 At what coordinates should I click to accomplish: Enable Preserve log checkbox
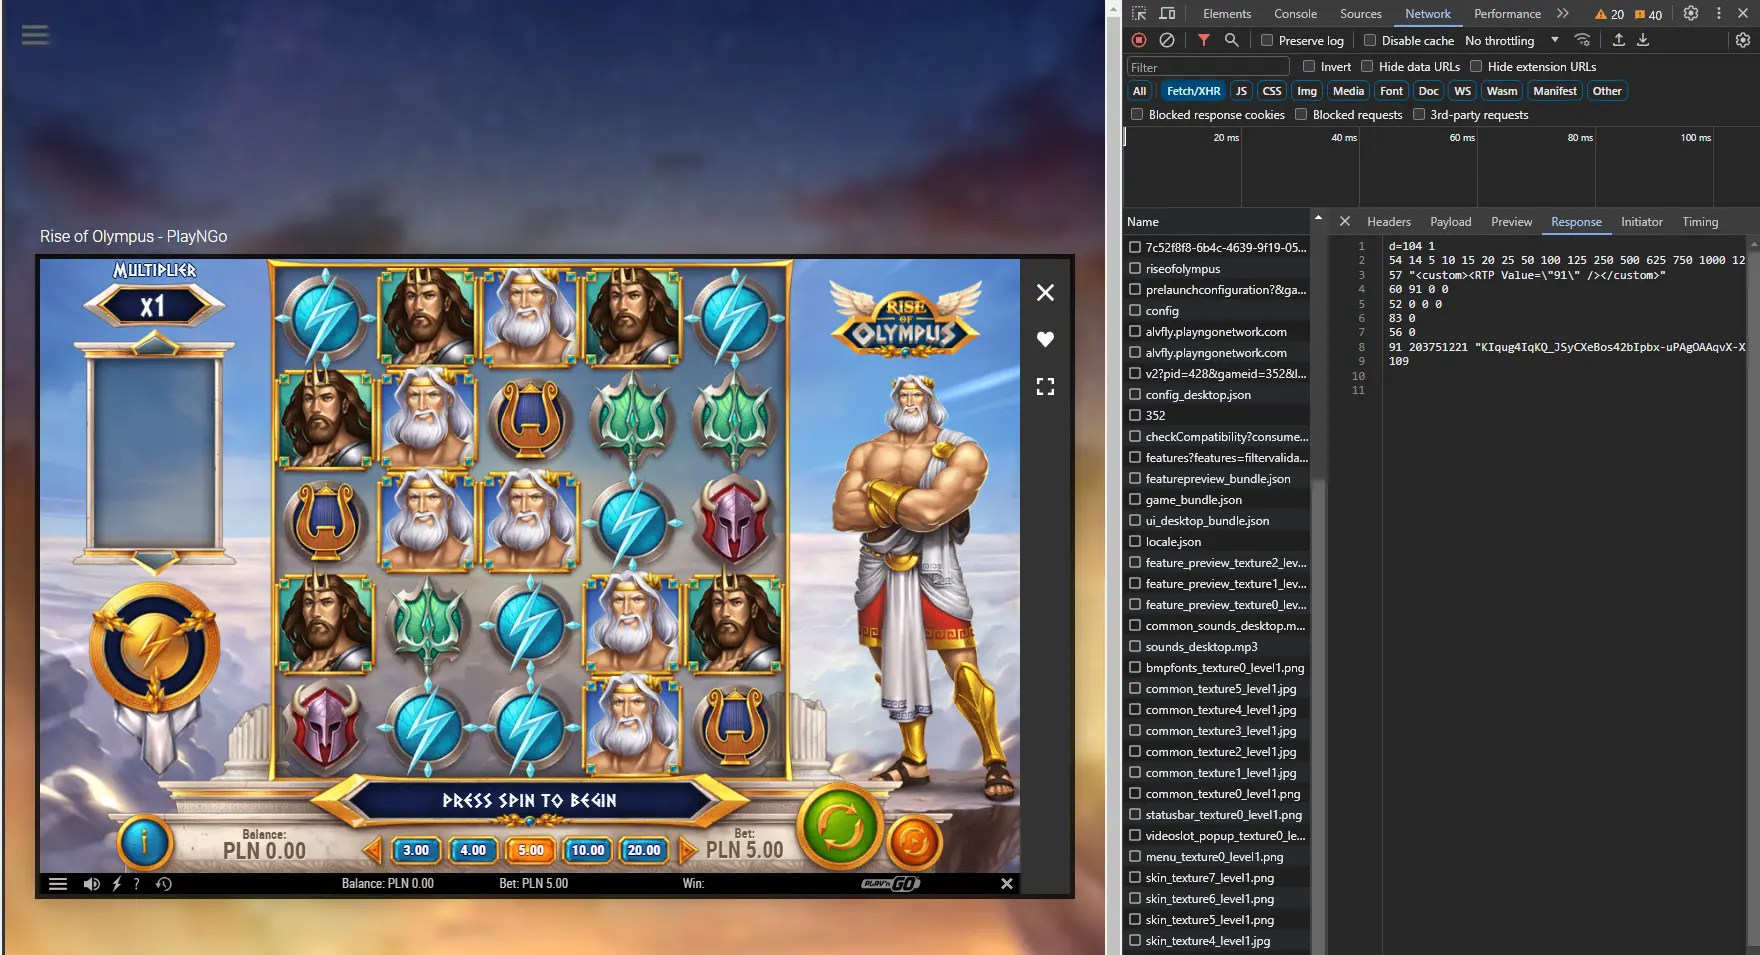(x=1267, y=41)
